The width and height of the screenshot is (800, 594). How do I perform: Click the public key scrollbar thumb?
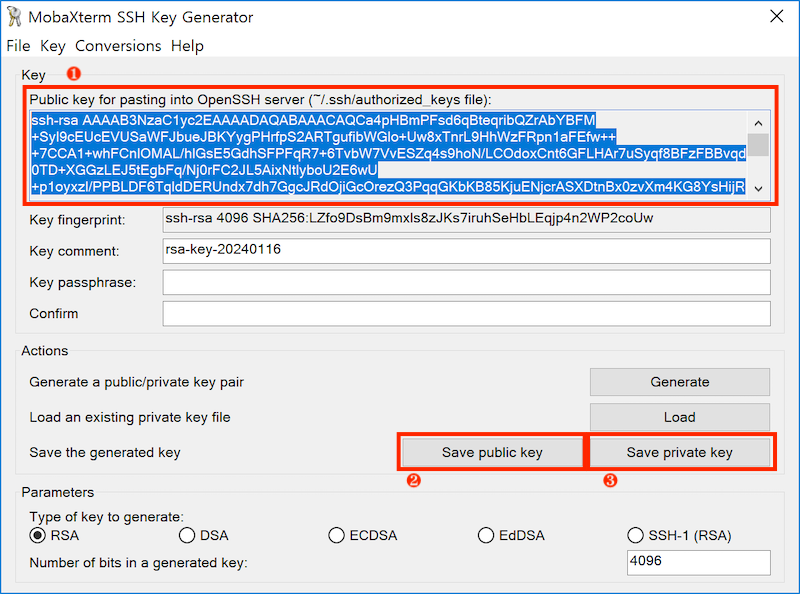pyautogui.click(x=759, y=145)
